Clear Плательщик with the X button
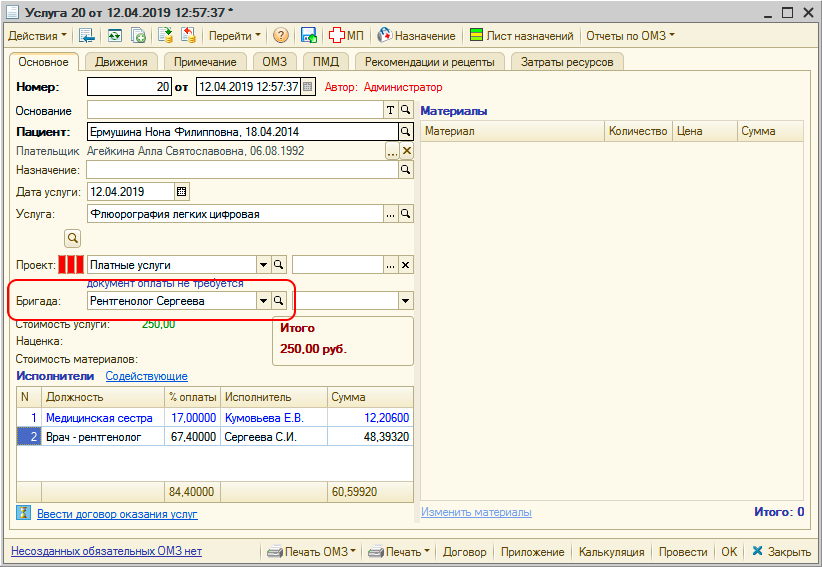 coord(406,151)
